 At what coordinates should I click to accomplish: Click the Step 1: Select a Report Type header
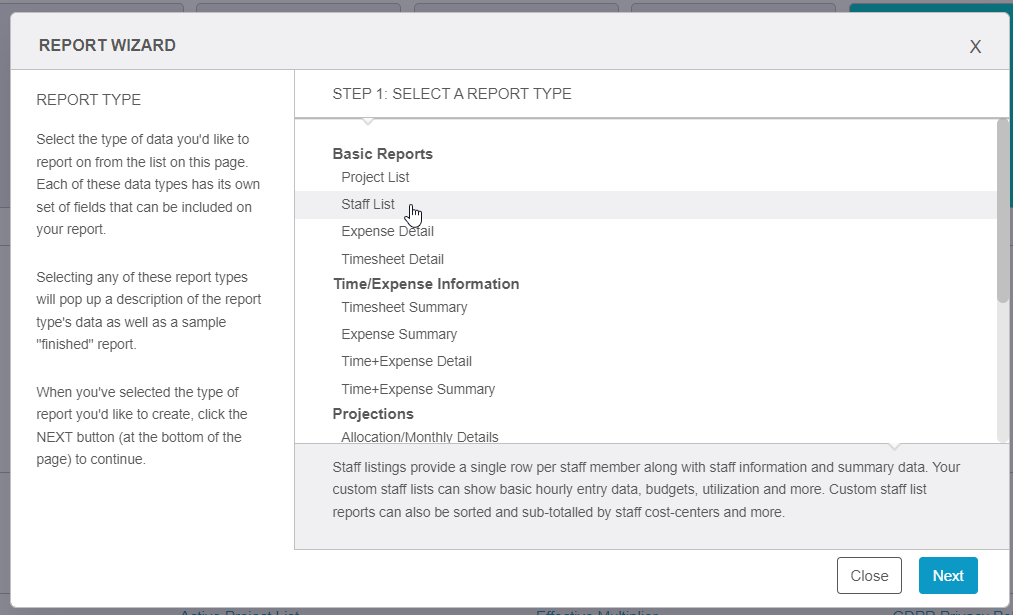pyautogui.click(x=452, y=94)
